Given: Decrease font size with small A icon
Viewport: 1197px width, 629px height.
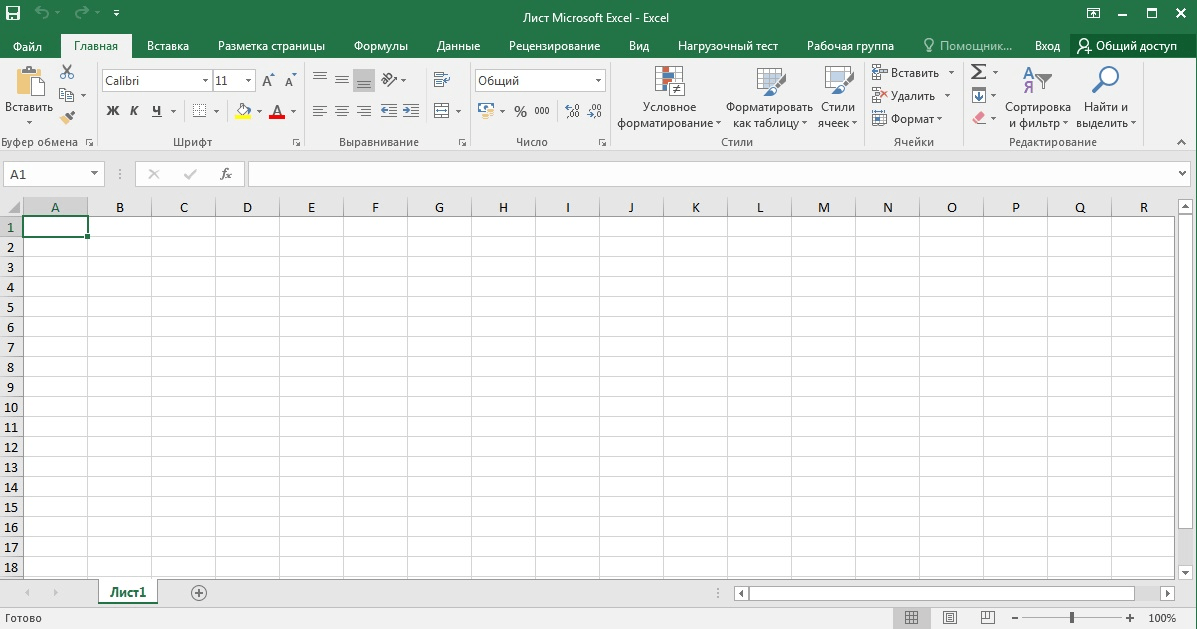Looking at the screenshot, I should 290,80.
